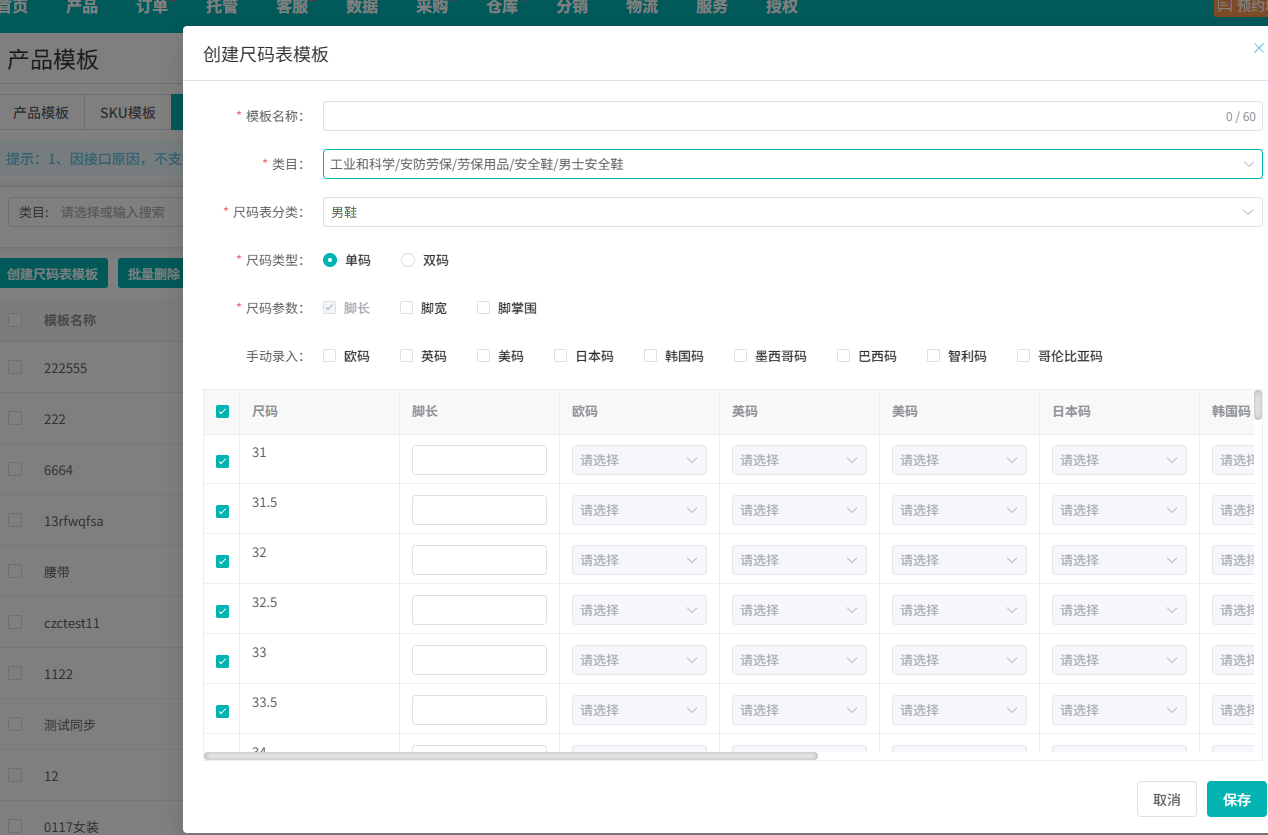Screen dimensions: 1268x835
Task: Check the 脚宽 parameter checkbox
Action: pos(407,308)
